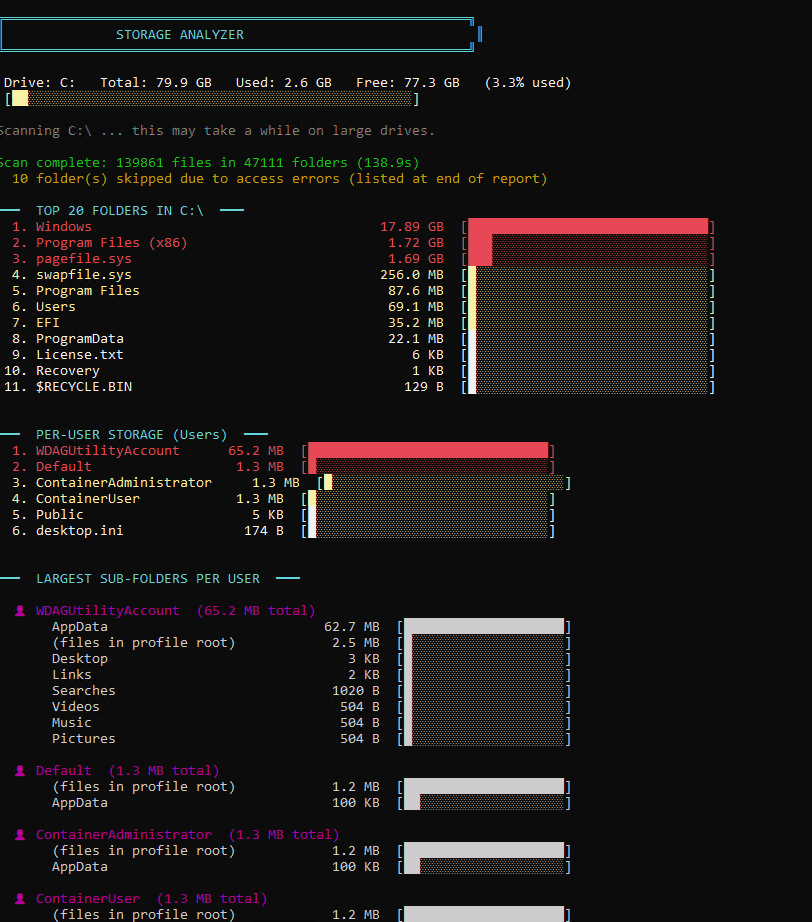Click the 'Total: 79.9 GB' value
Image resolution: width=812 pixels, height=922 pixels.
[x=156, y=83]
